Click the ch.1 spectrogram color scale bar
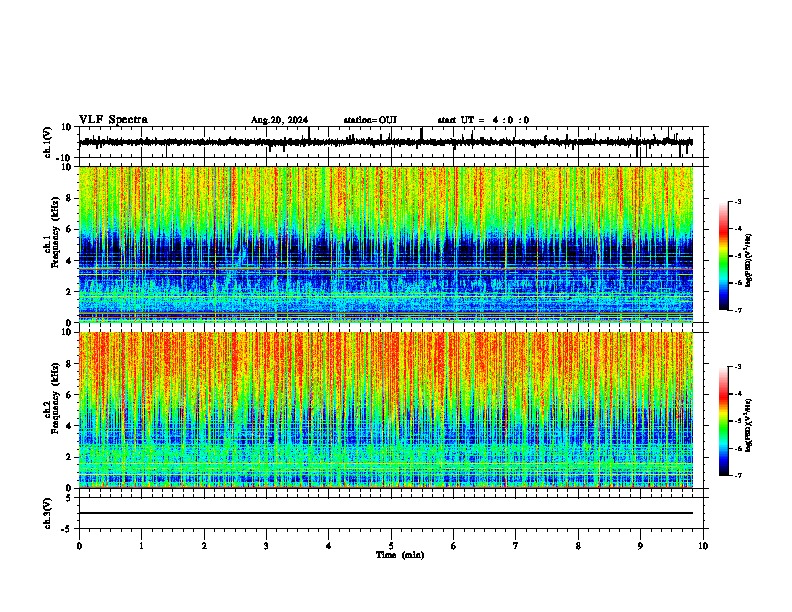Screen dimensions: 792x612 point(724,256)
